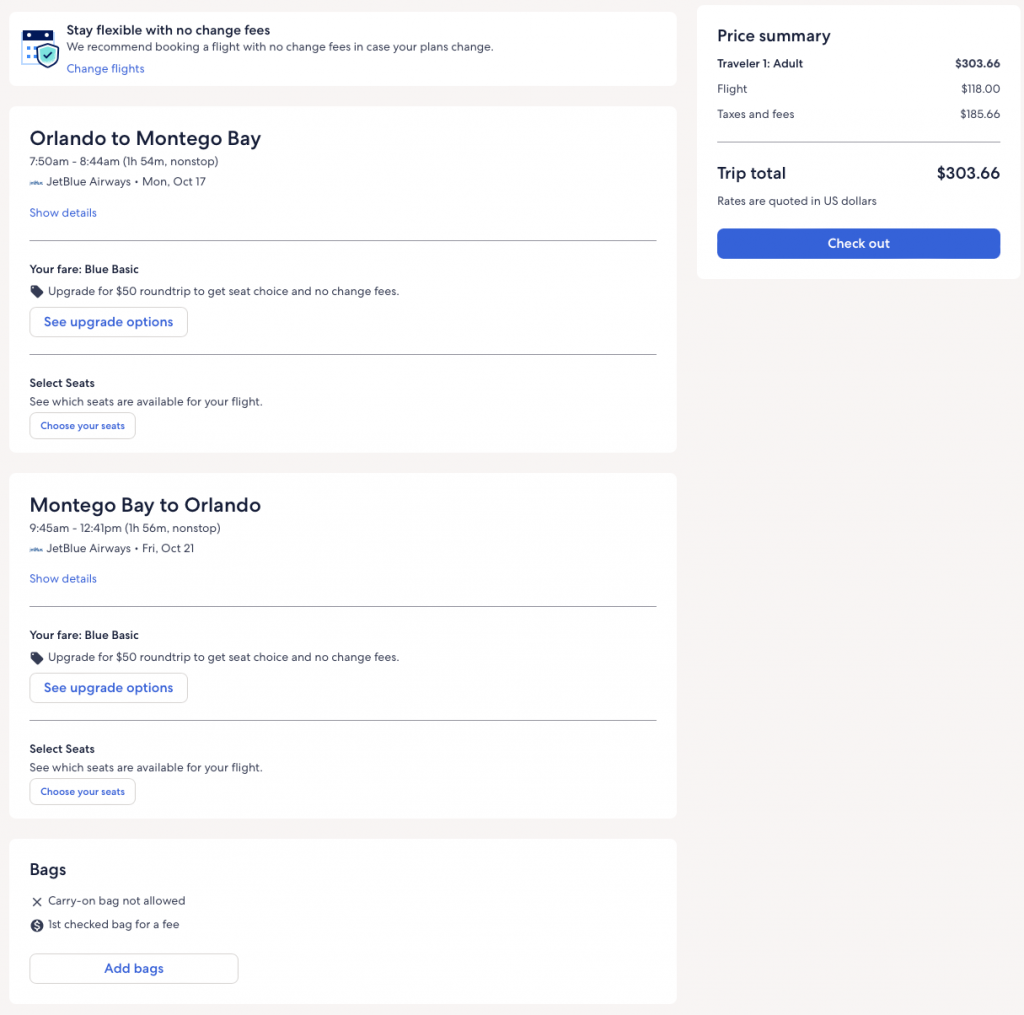Image resolution: width=1024 pixels, height=1015 pixels.
Task: See upgrade options for the Orlando departure flight
Action: coord(108,322)
